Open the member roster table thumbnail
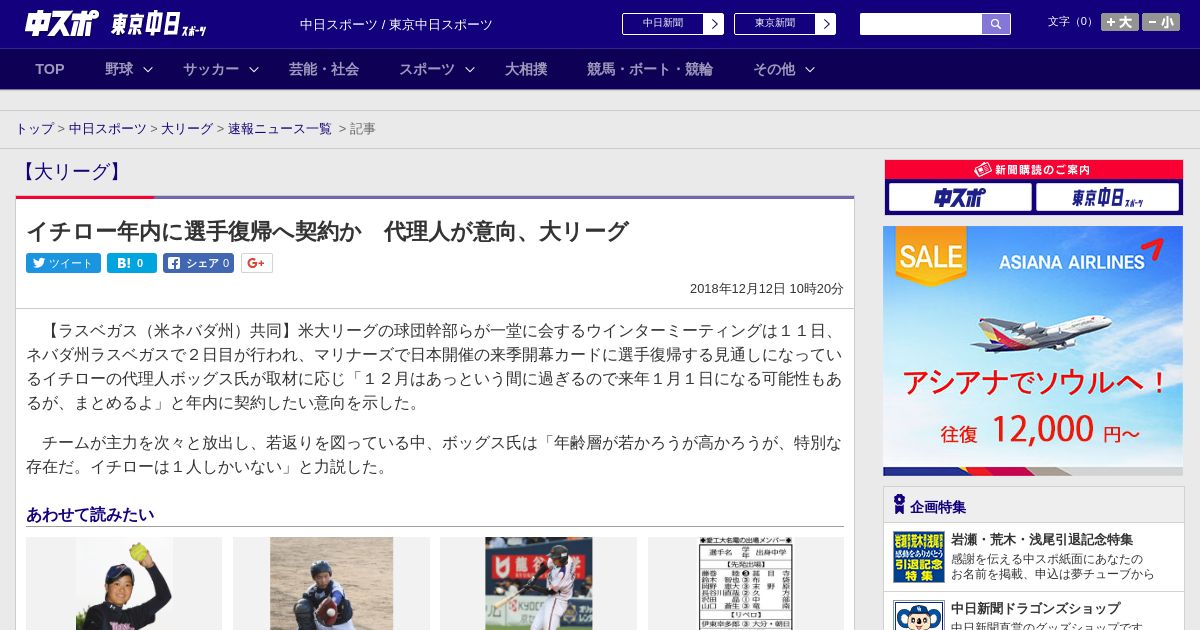1200x630 pixels. point(746,584)
